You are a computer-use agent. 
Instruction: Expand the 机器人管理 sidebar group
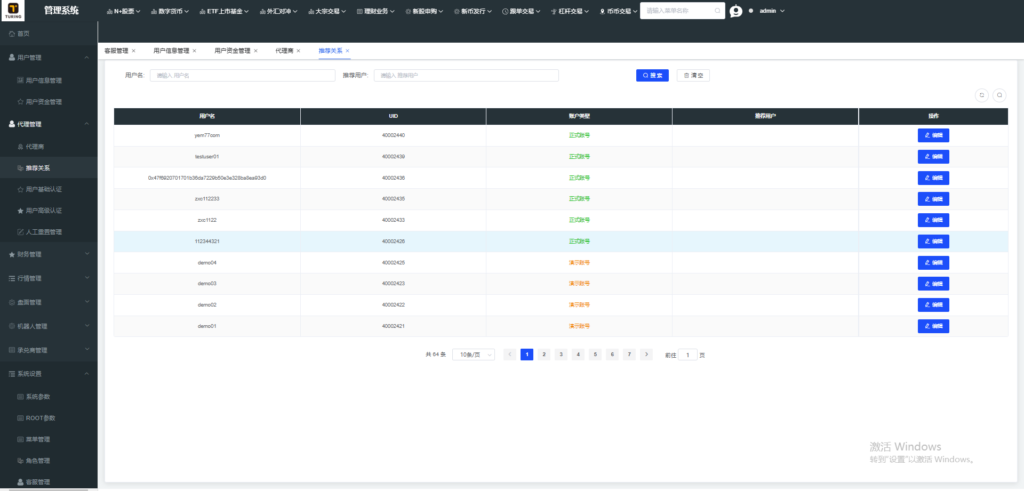(x=48, y=326)
